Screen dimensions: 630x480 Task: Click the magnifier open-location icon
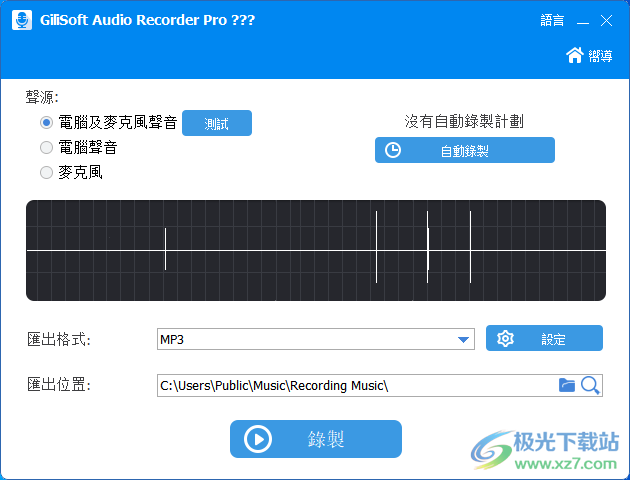(590, 386)
